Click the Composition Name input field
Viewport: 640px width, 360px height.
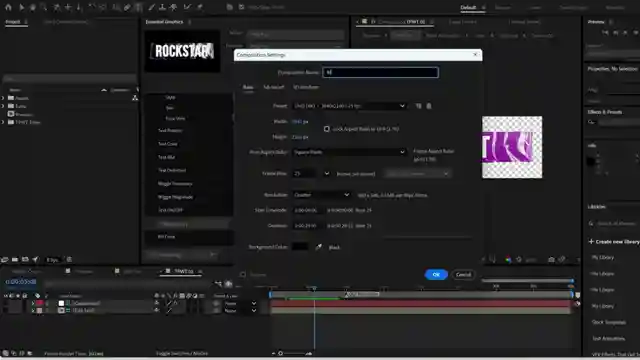tap(380, 72)
